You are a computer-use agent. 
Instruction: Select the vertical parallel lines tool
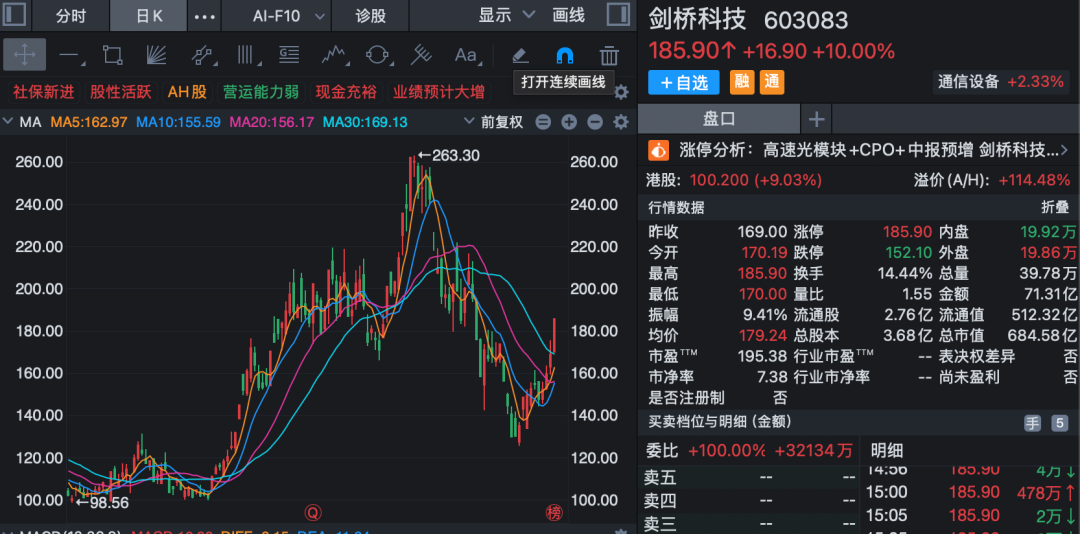[245, 54]
